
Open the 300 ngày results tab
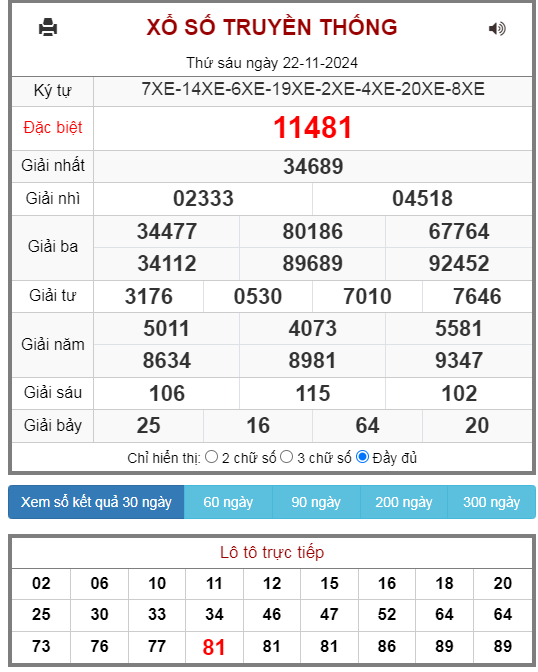tap(491, 502)
